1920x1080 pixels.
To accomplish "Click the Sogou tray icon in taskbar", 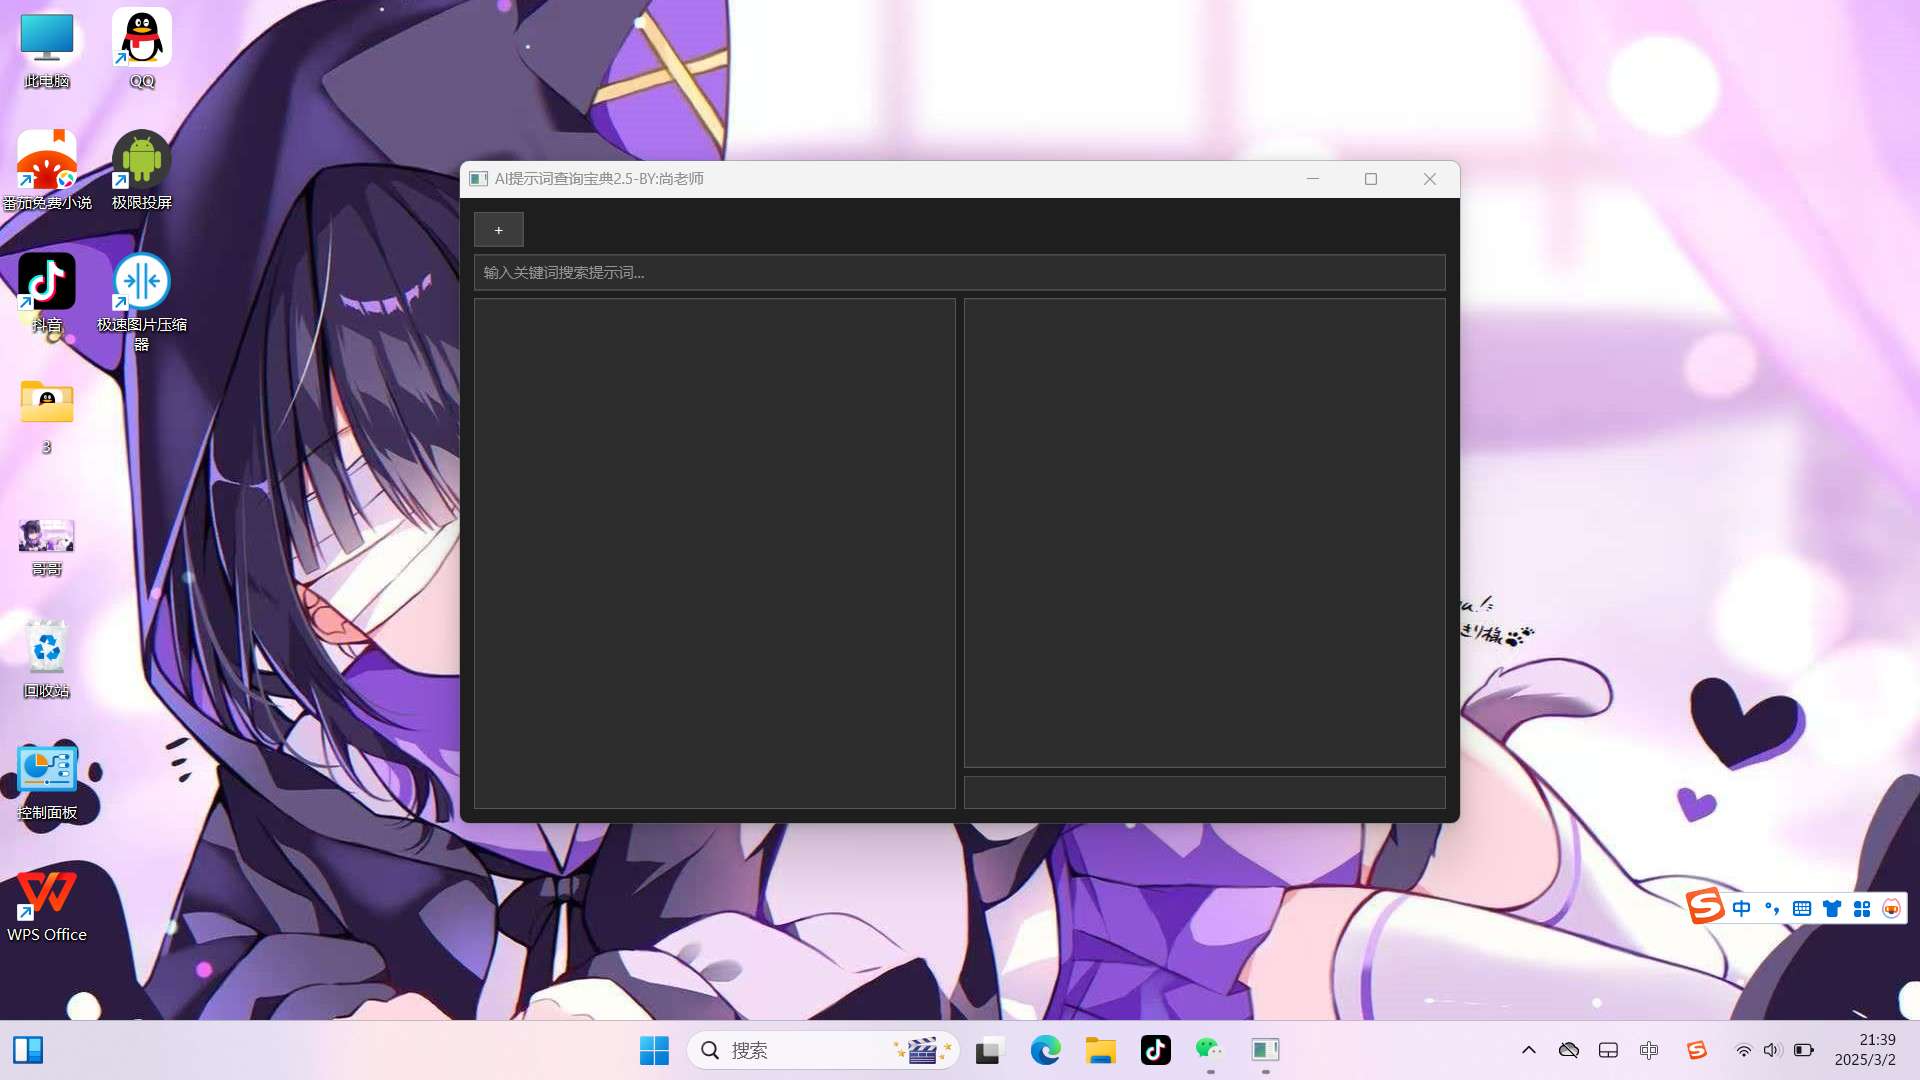I will tap(1697, 1050).
